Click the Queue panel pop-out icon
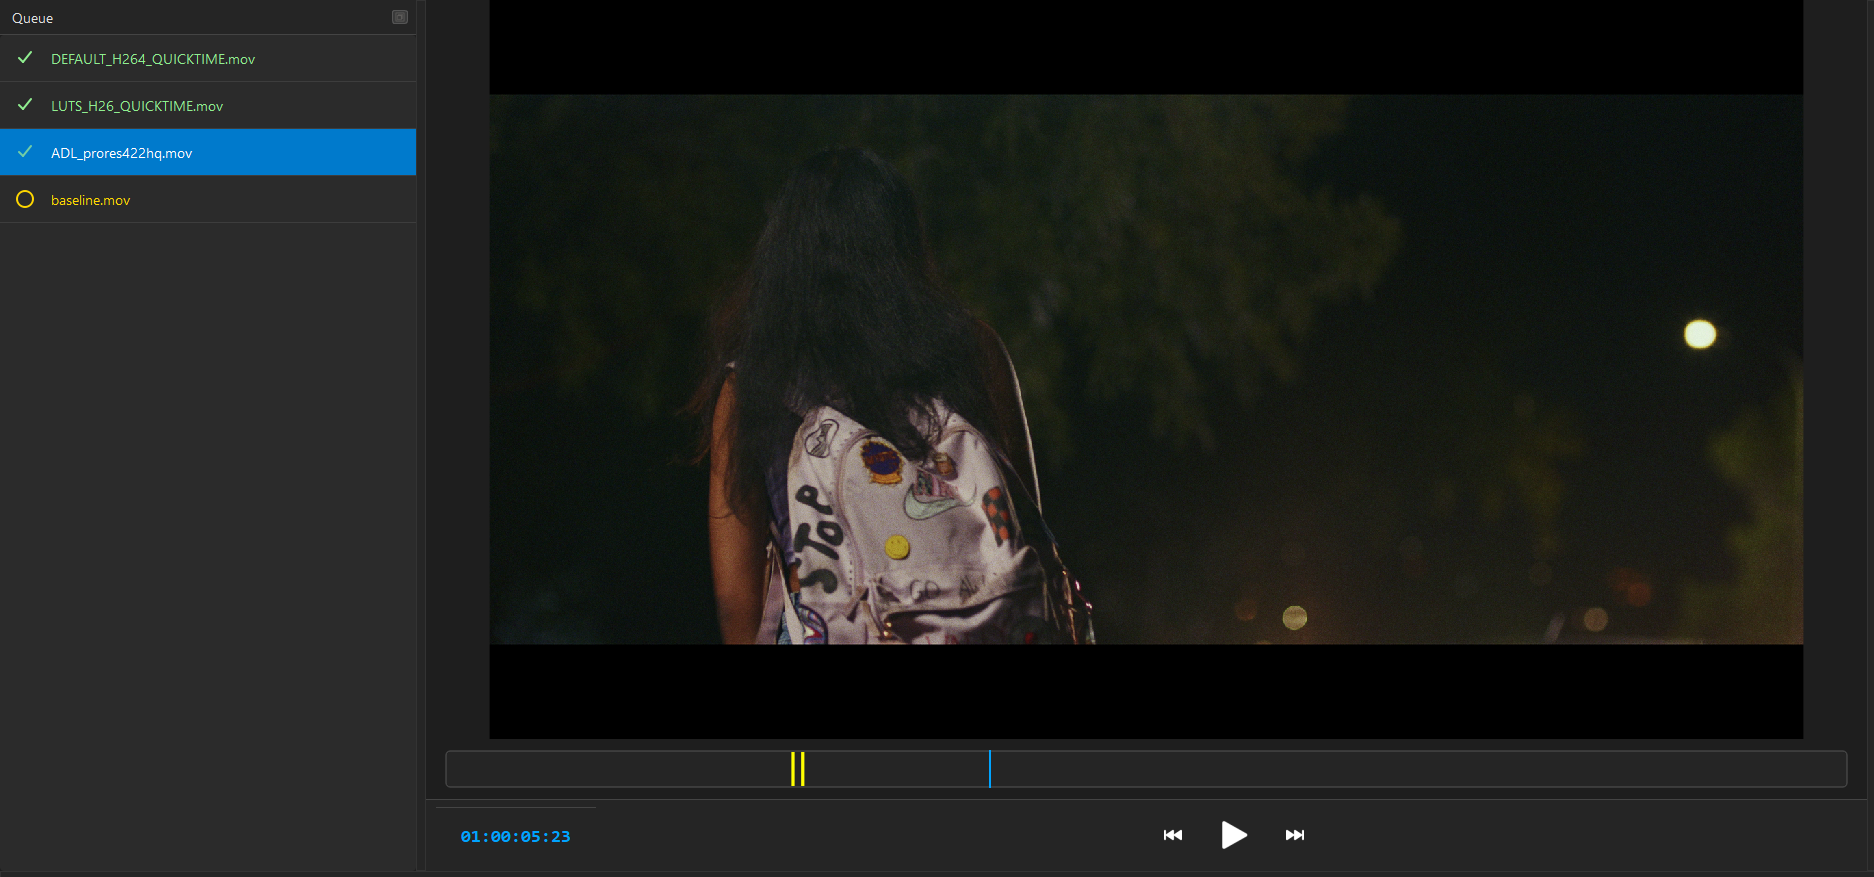 [400, 17]
